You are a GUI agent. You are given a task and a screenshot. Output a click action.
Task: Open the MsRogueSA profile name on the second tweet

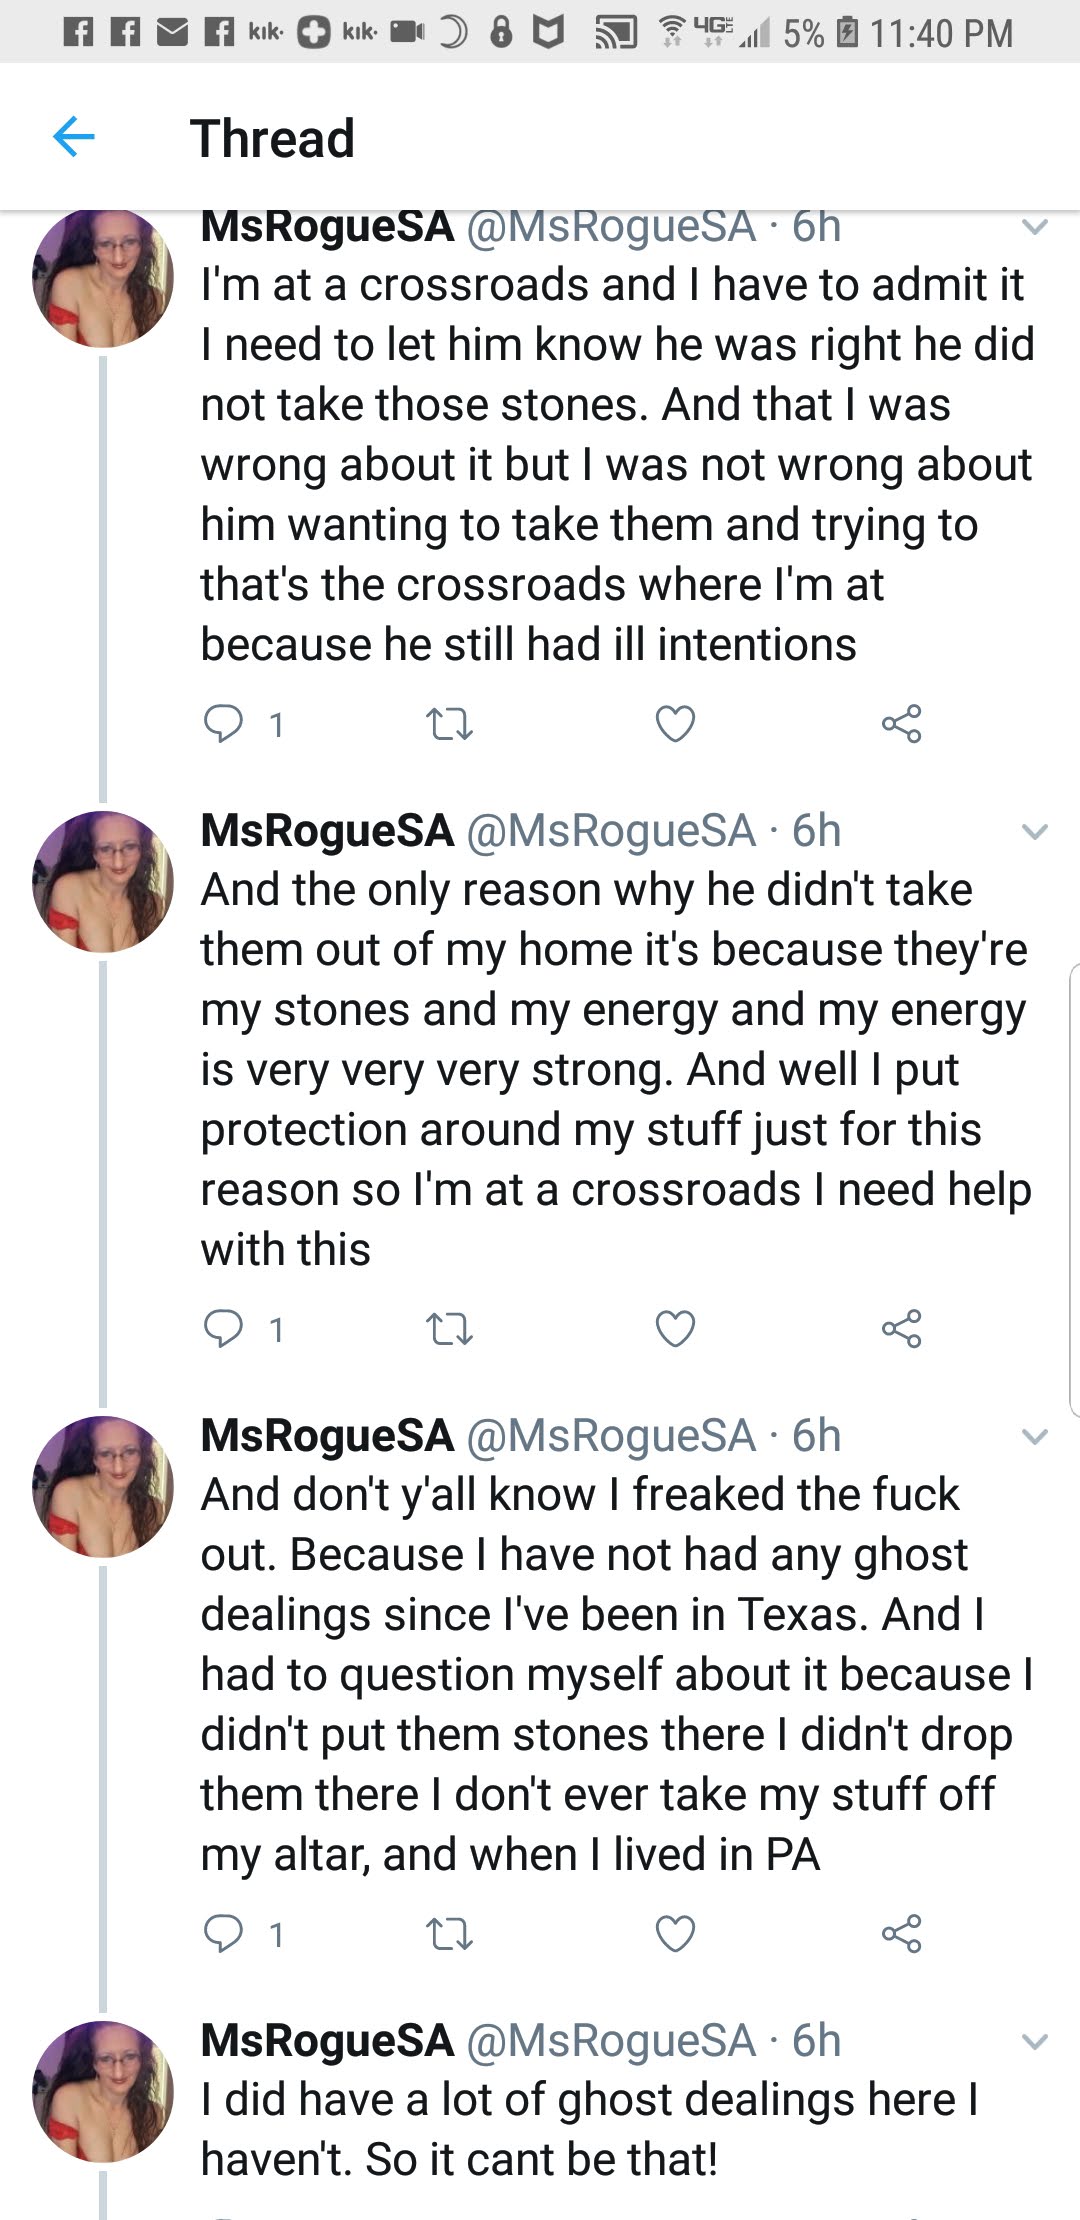pyautogui.click(x=328, y=831)
